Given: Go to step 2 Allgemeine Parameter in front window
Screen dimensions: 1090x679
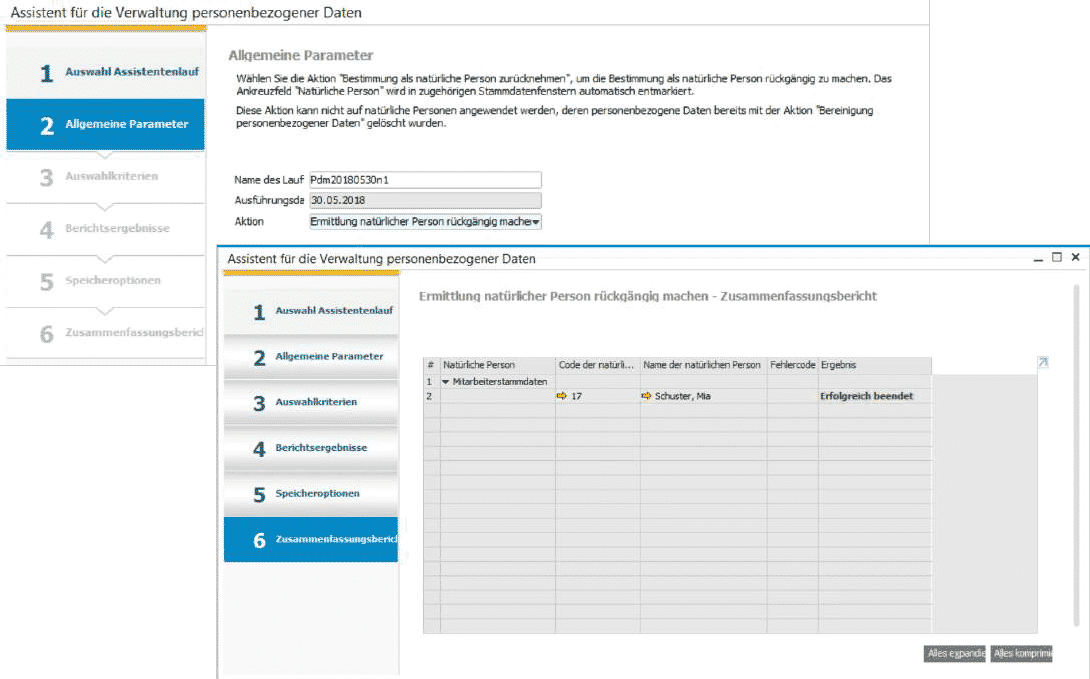Looking at the screenshot, I should pyautogui.click(x=311, y=357).
